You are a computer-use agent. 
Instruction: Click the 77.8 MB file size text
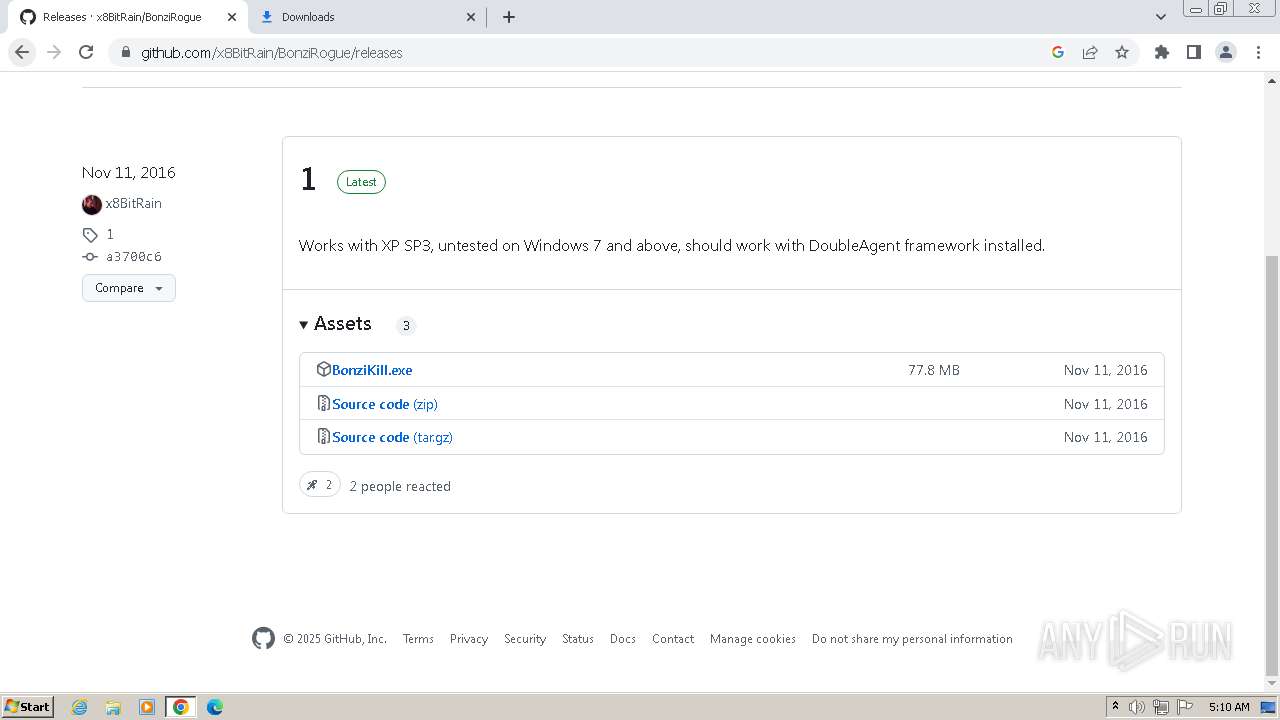[934, 370]
